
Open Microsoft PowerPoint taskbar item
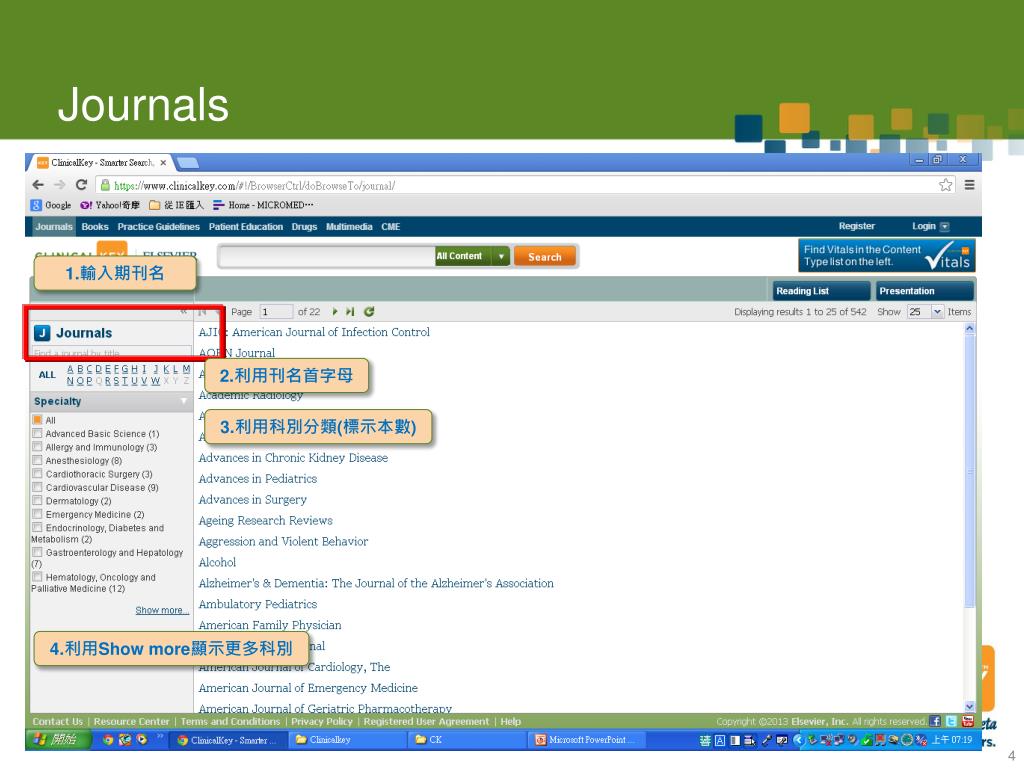[x=586, y=740]
